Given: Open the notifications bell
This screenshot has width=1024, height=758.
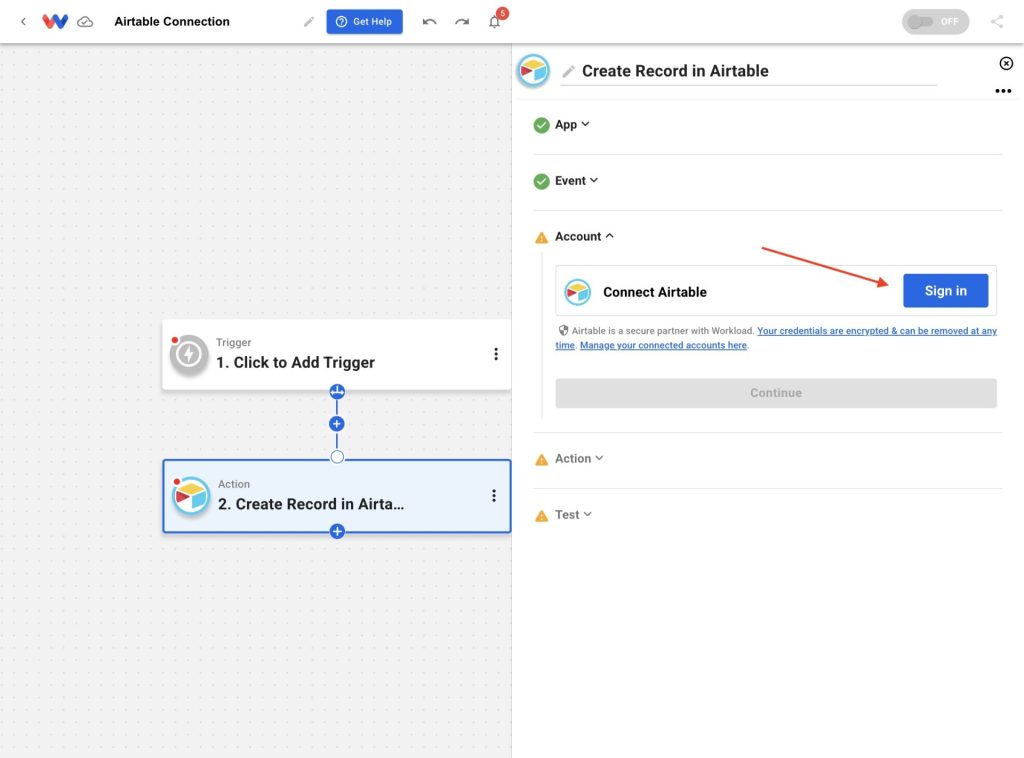Looking at the screenshot, I should (495, 22).
